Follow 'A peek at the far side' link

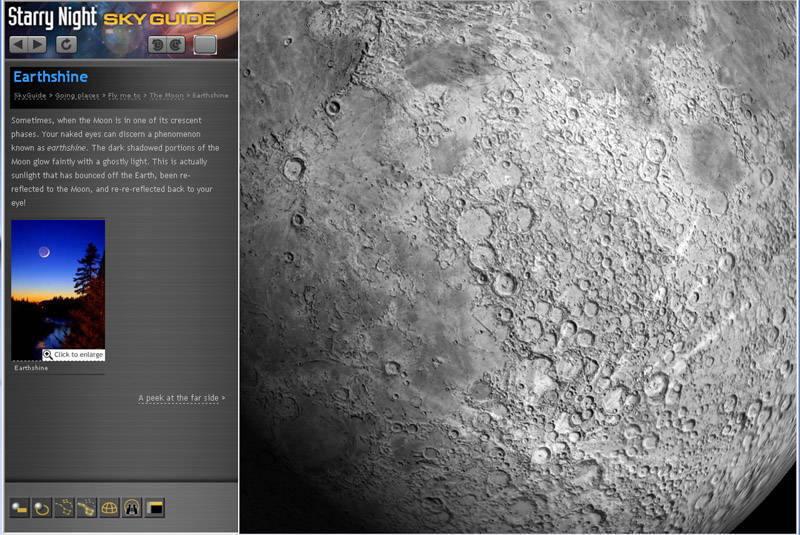[x=181, y=398]
